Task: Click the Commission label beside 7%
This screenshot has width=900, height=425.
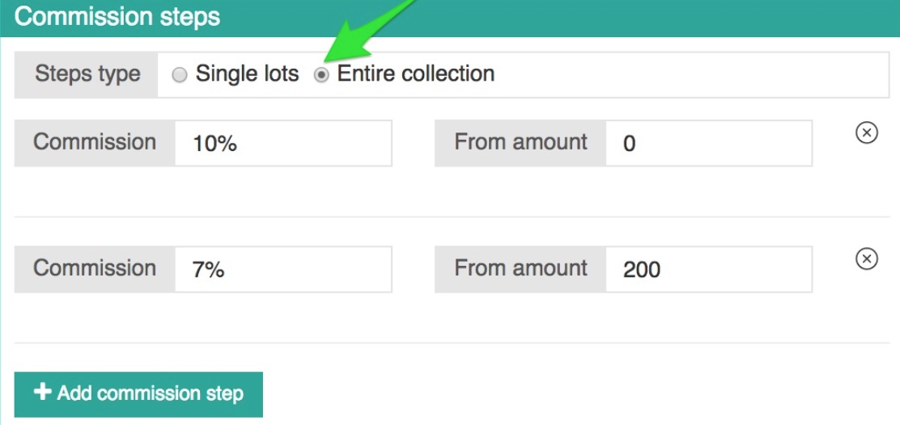Action: 95,269
